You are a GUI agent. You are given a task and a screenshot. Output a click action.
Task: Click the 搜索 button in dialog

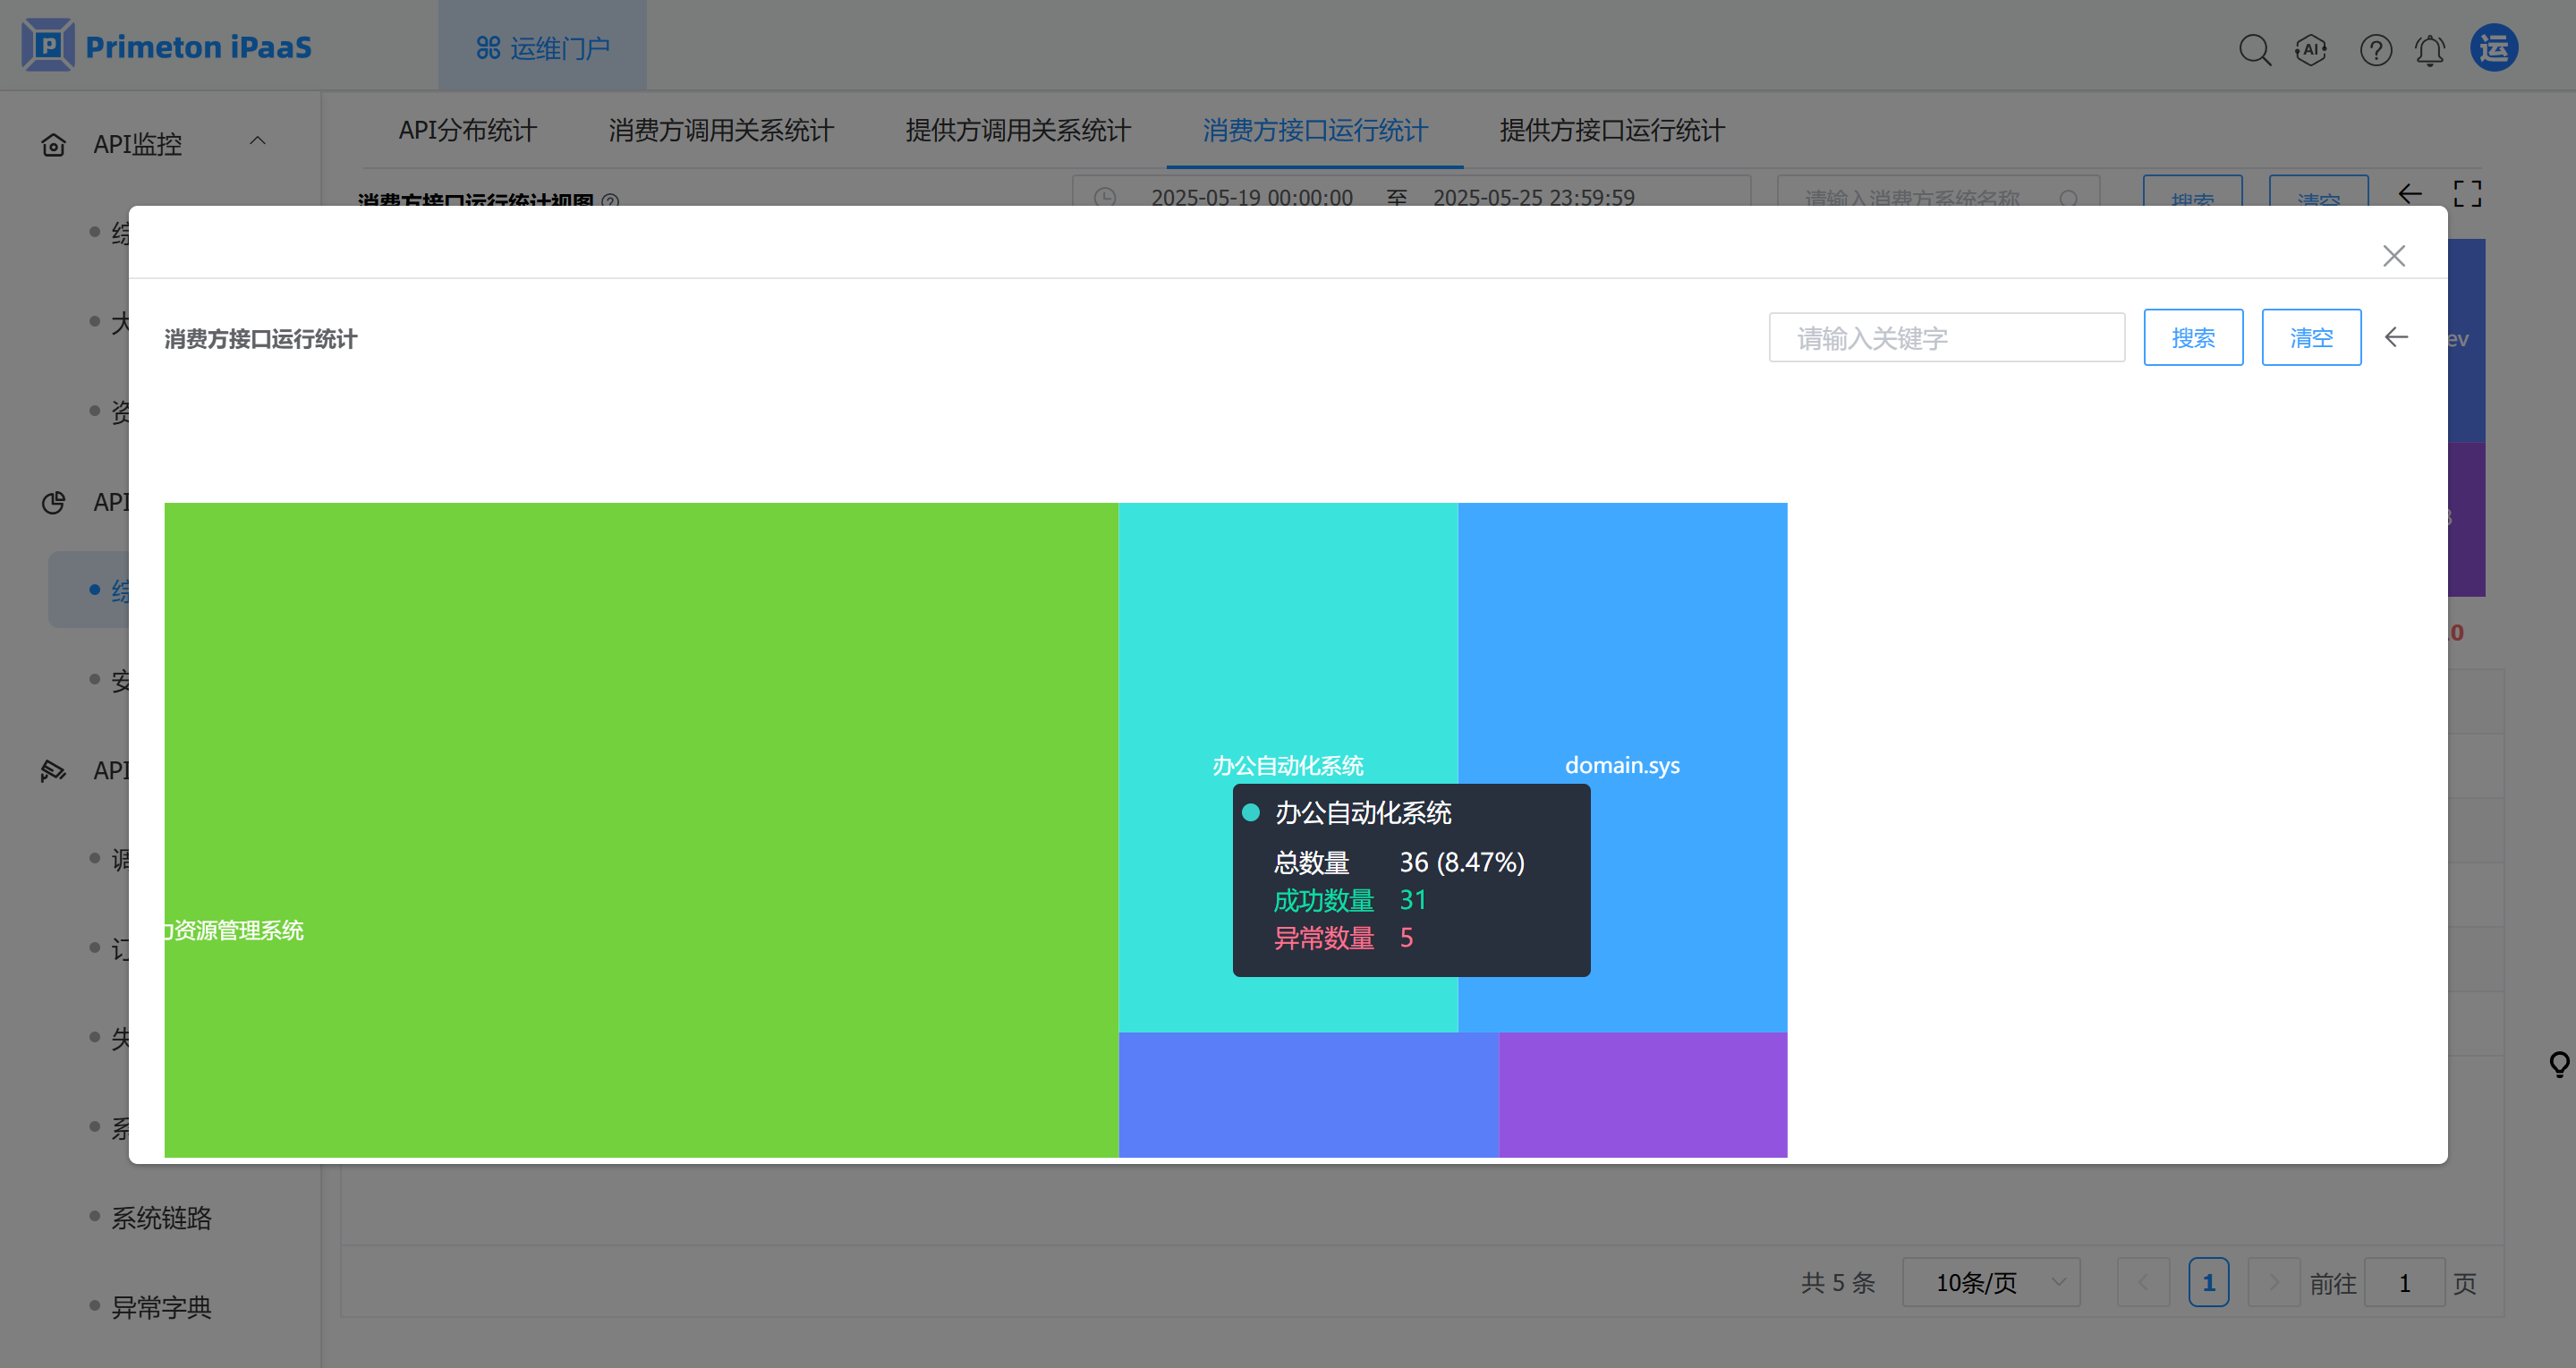point(2192,338)
